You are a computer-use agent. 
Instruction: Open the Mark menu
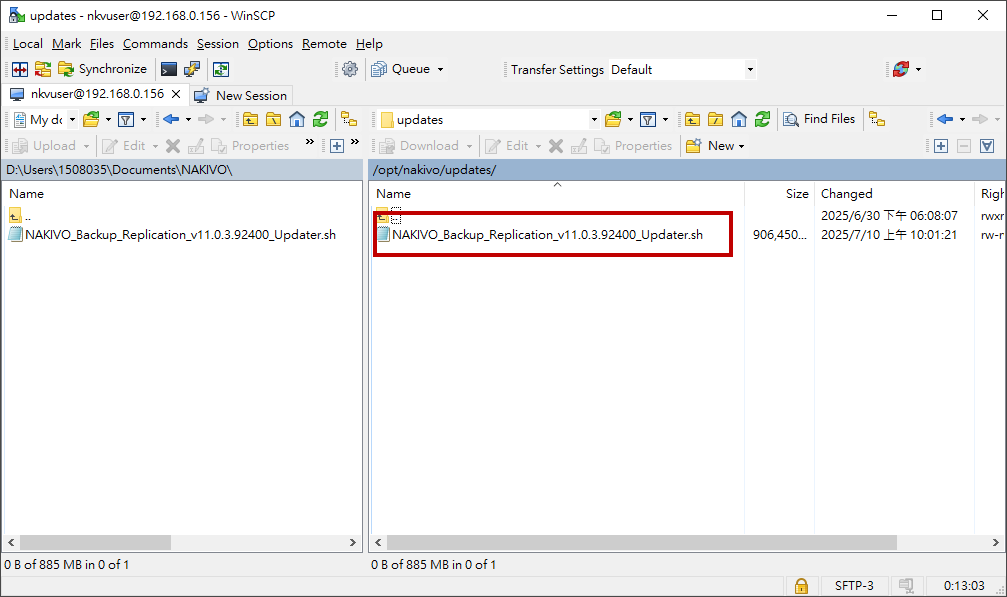pyautogui.click(x=67, y=44)
